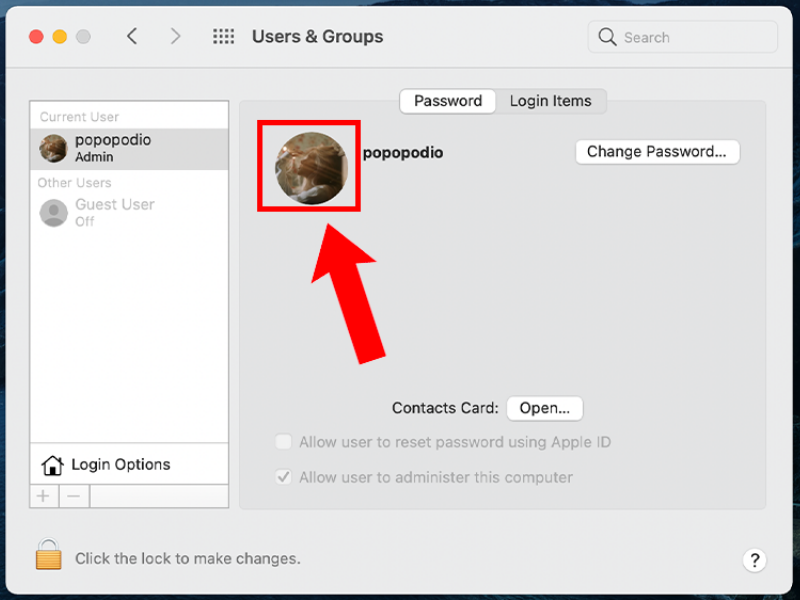Image resolution: width=800 pixels, height=600 pixels.
Task: Select Guest User in user list
Action: (129, 213)
